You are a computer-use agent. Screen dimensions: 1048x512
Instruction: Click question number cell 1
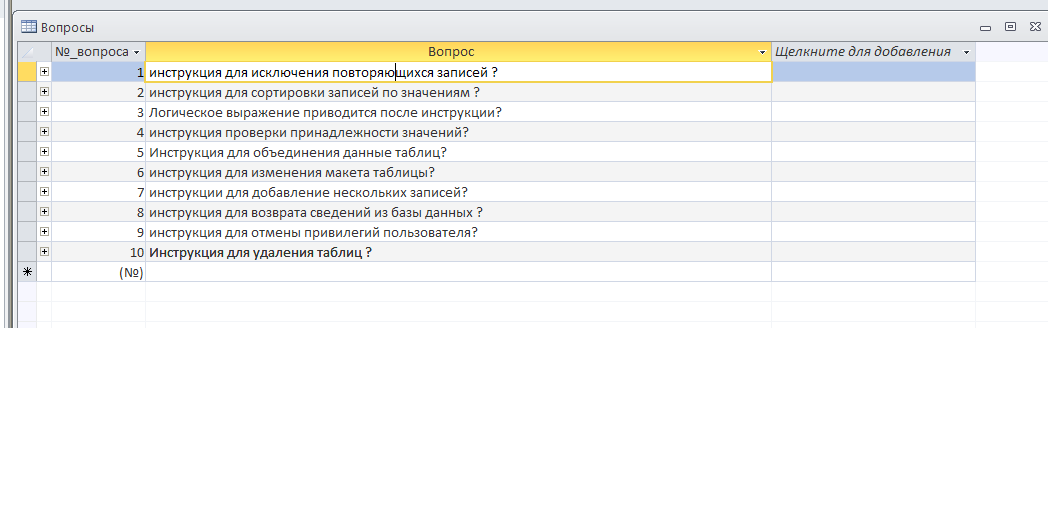pyautogui.click(x=98, y=72)
